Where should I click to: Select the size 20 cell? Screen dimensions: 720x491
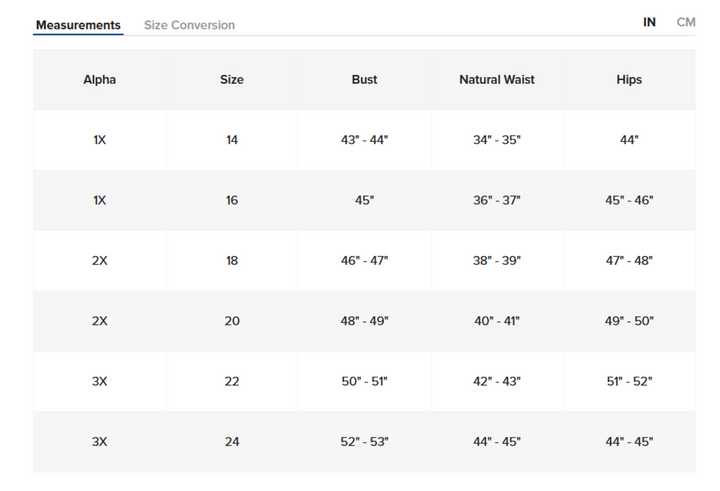click(232, 321)
